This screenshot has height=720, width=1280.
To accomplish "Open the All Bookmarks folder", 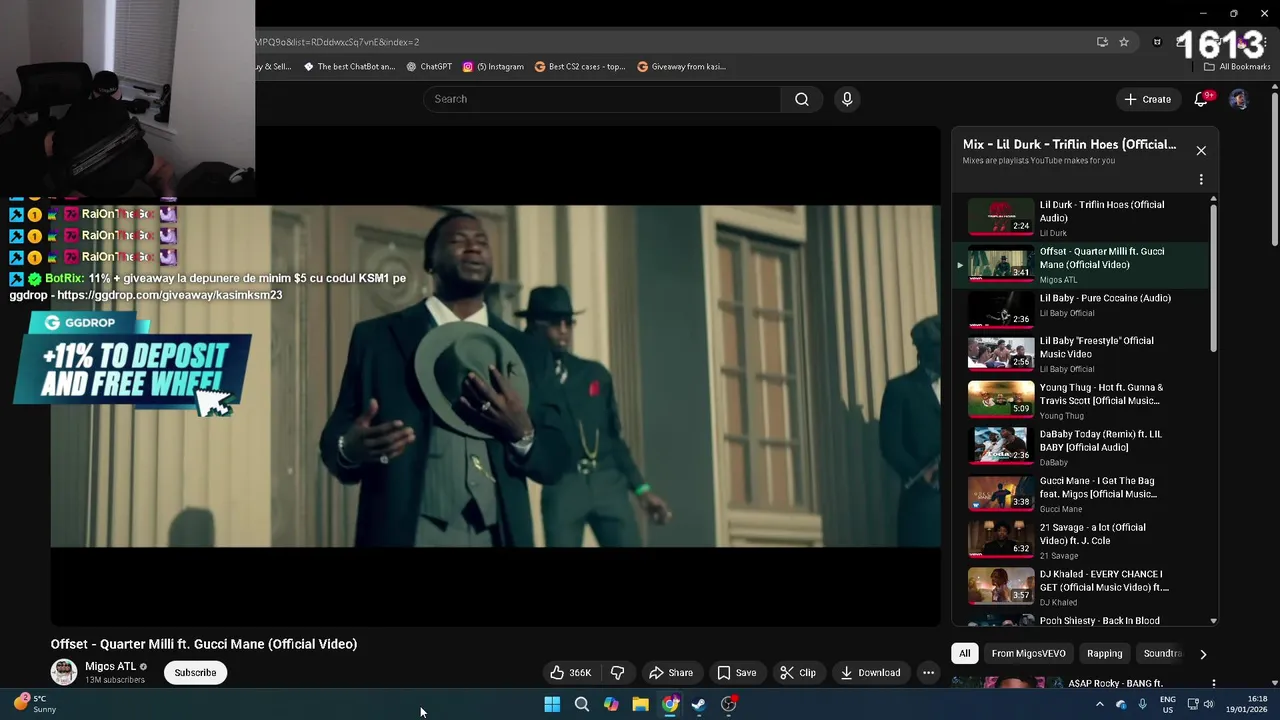I will pos(1237,67).
